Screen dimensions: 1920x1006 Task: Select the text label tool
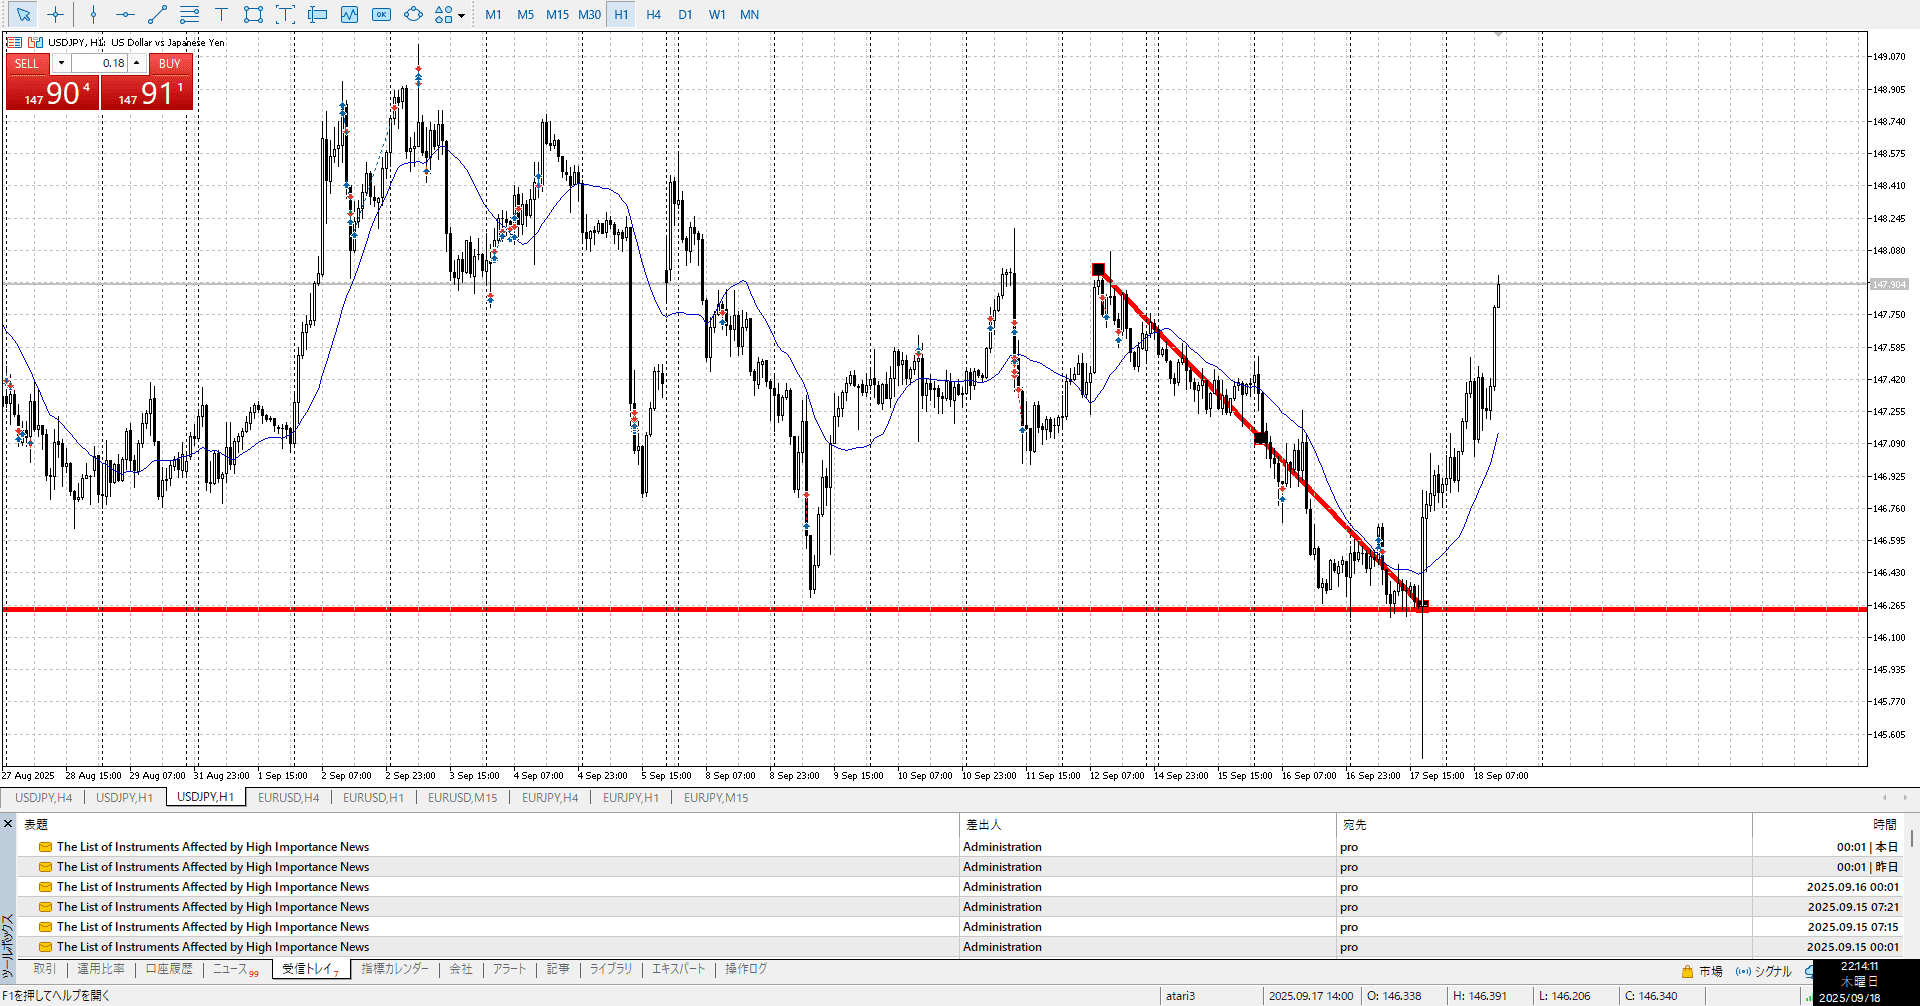(221, 14)
